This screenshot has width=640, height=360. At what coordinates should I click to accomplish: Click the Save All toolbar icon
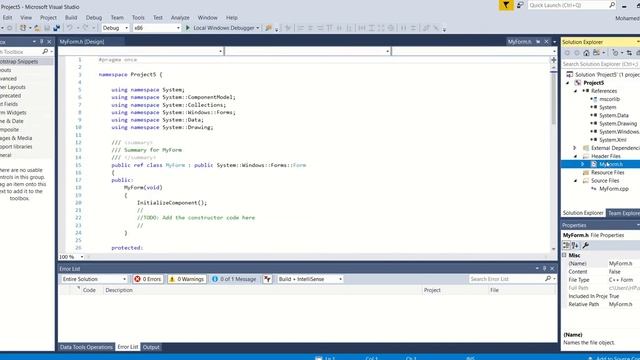(56, 28)
